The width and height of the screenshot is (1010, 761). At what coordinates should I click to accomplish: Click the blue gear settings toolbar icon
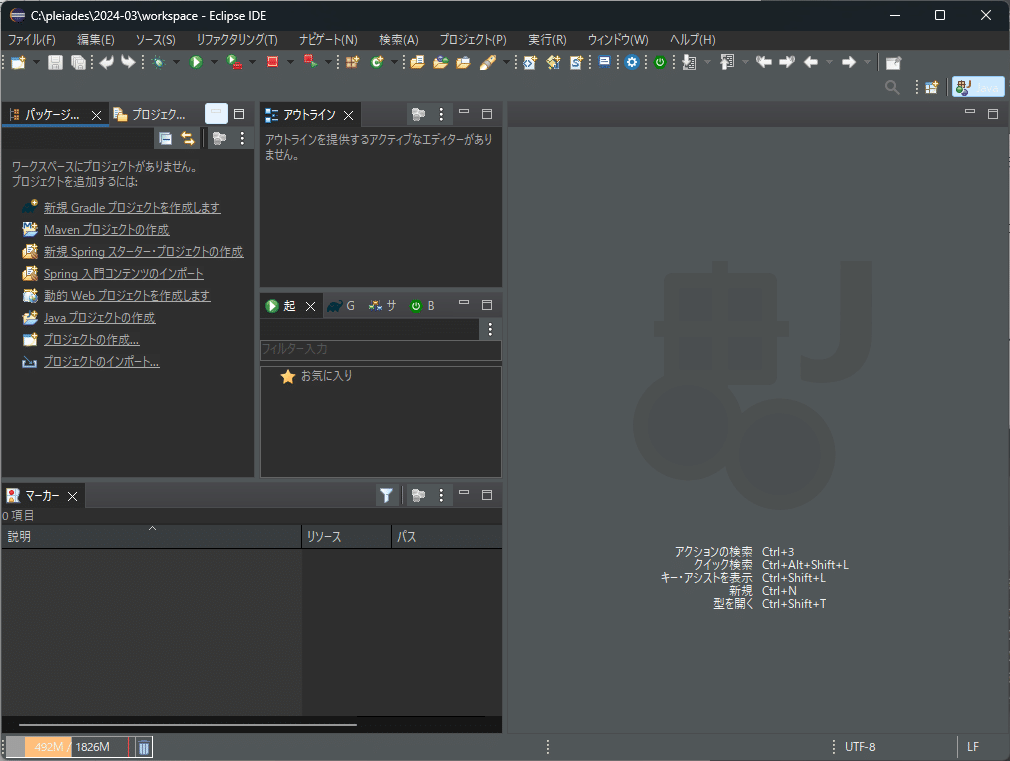coord(632,63)
